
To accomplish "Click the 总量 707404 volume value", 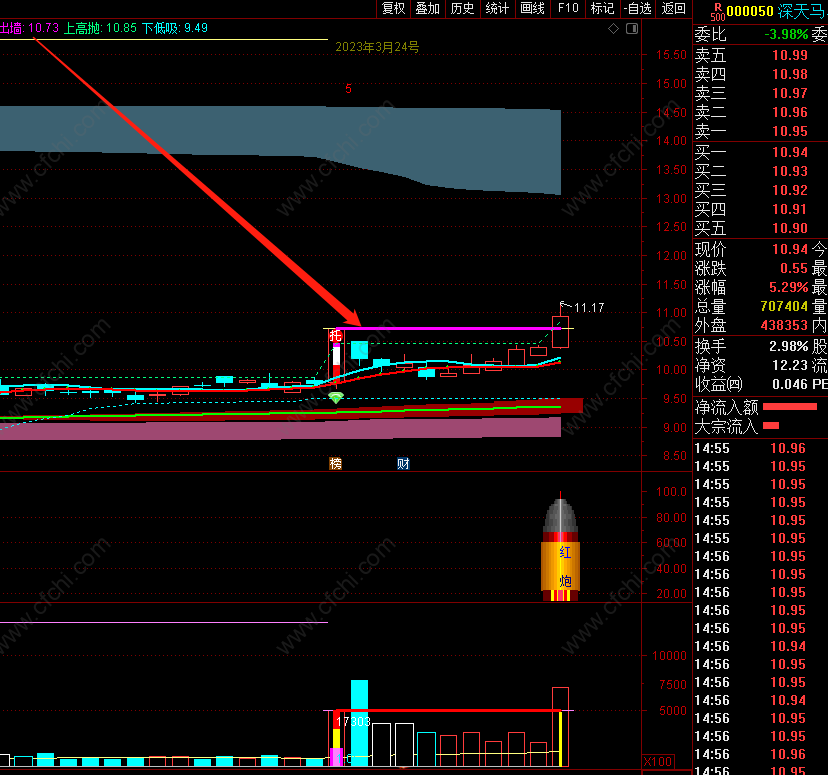I will 784,306.
